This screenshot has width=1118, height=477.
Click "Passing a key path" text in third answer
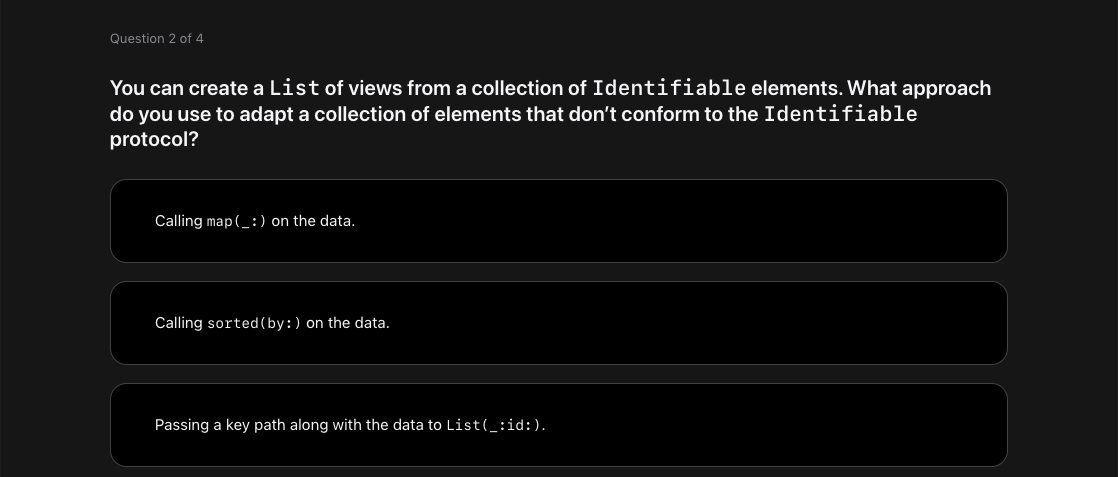pyautogui.click(x=216, y=425)
